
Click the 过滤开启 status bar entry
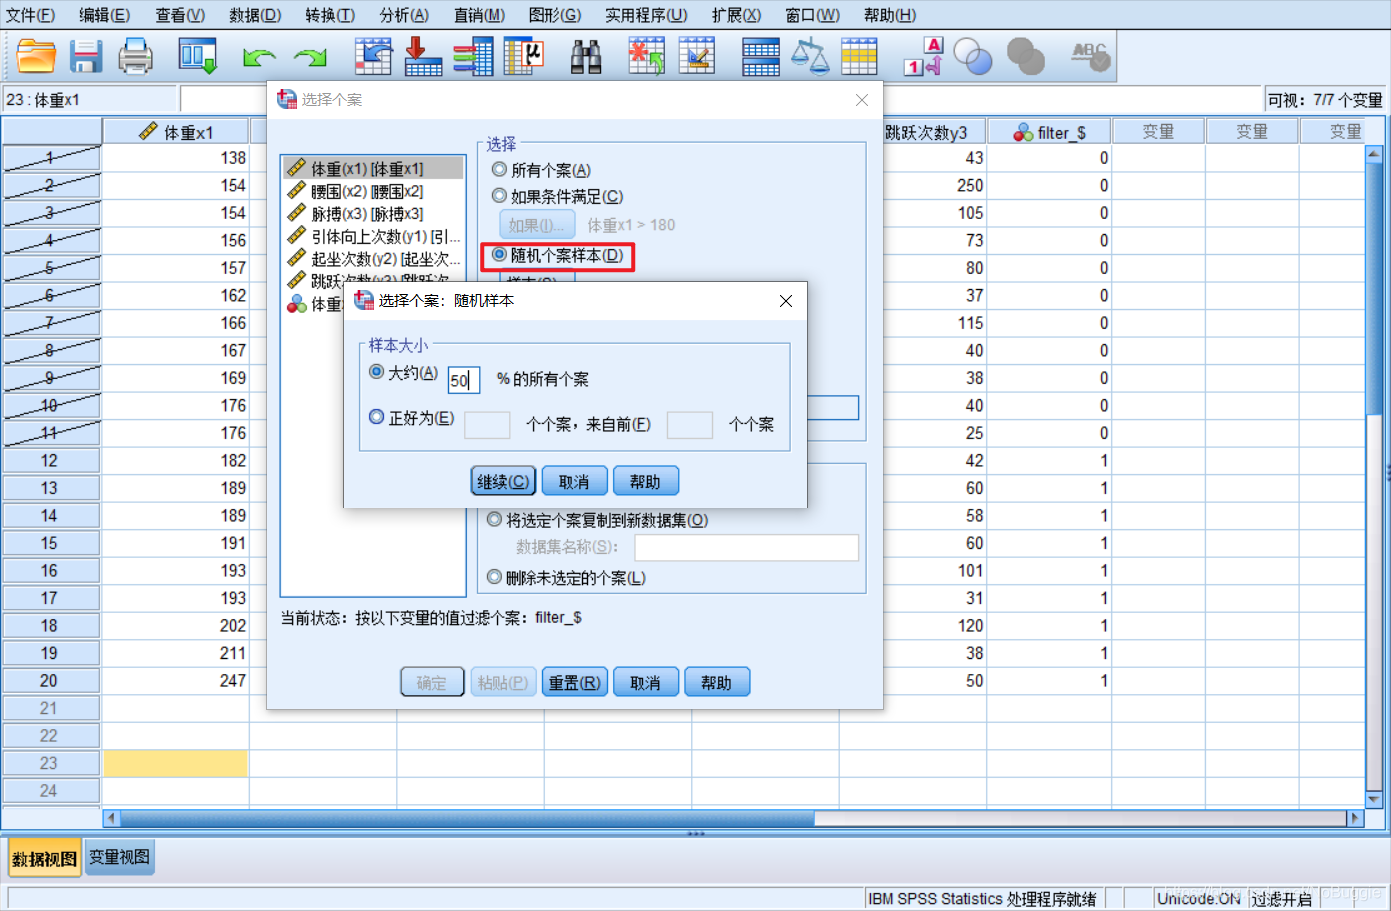[1282, 899]
